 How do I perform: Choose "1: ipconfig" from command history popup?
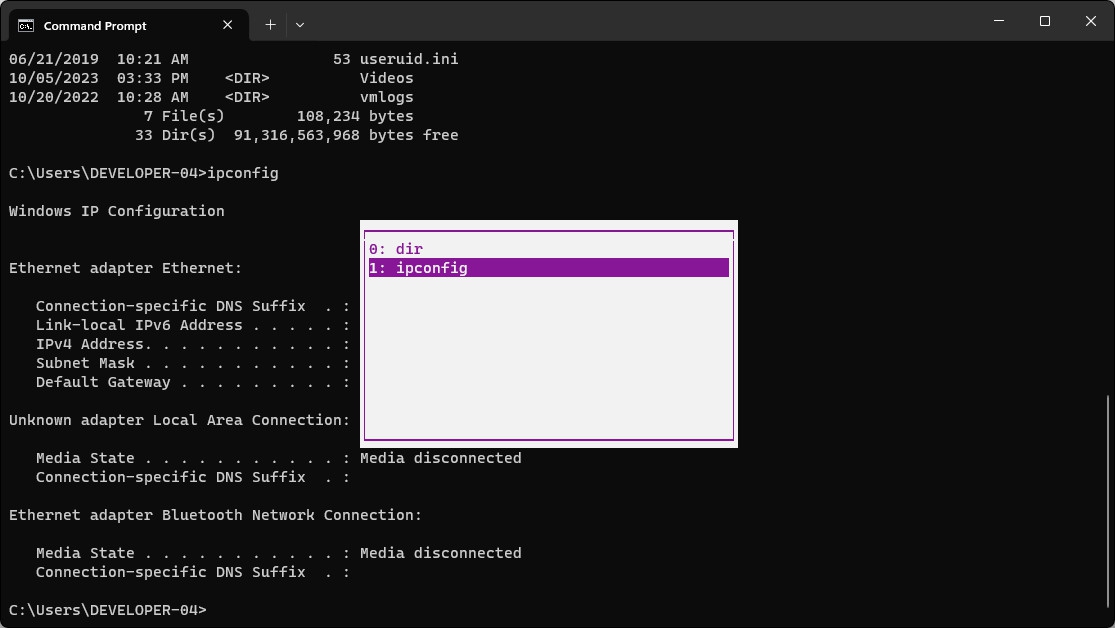pyautogui.click(x=418, y=268)
